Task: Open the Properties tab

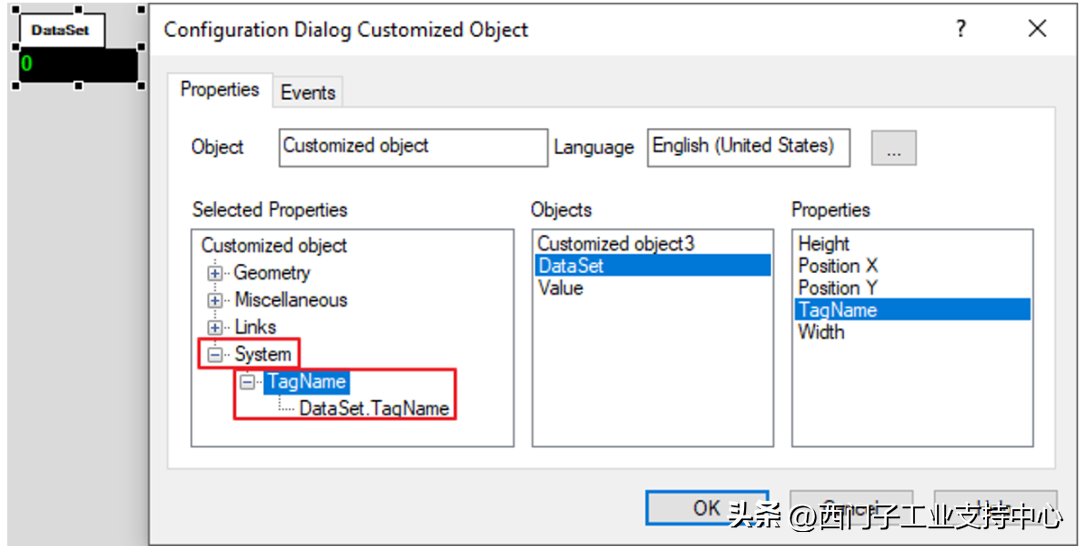Action: [219, 90]
